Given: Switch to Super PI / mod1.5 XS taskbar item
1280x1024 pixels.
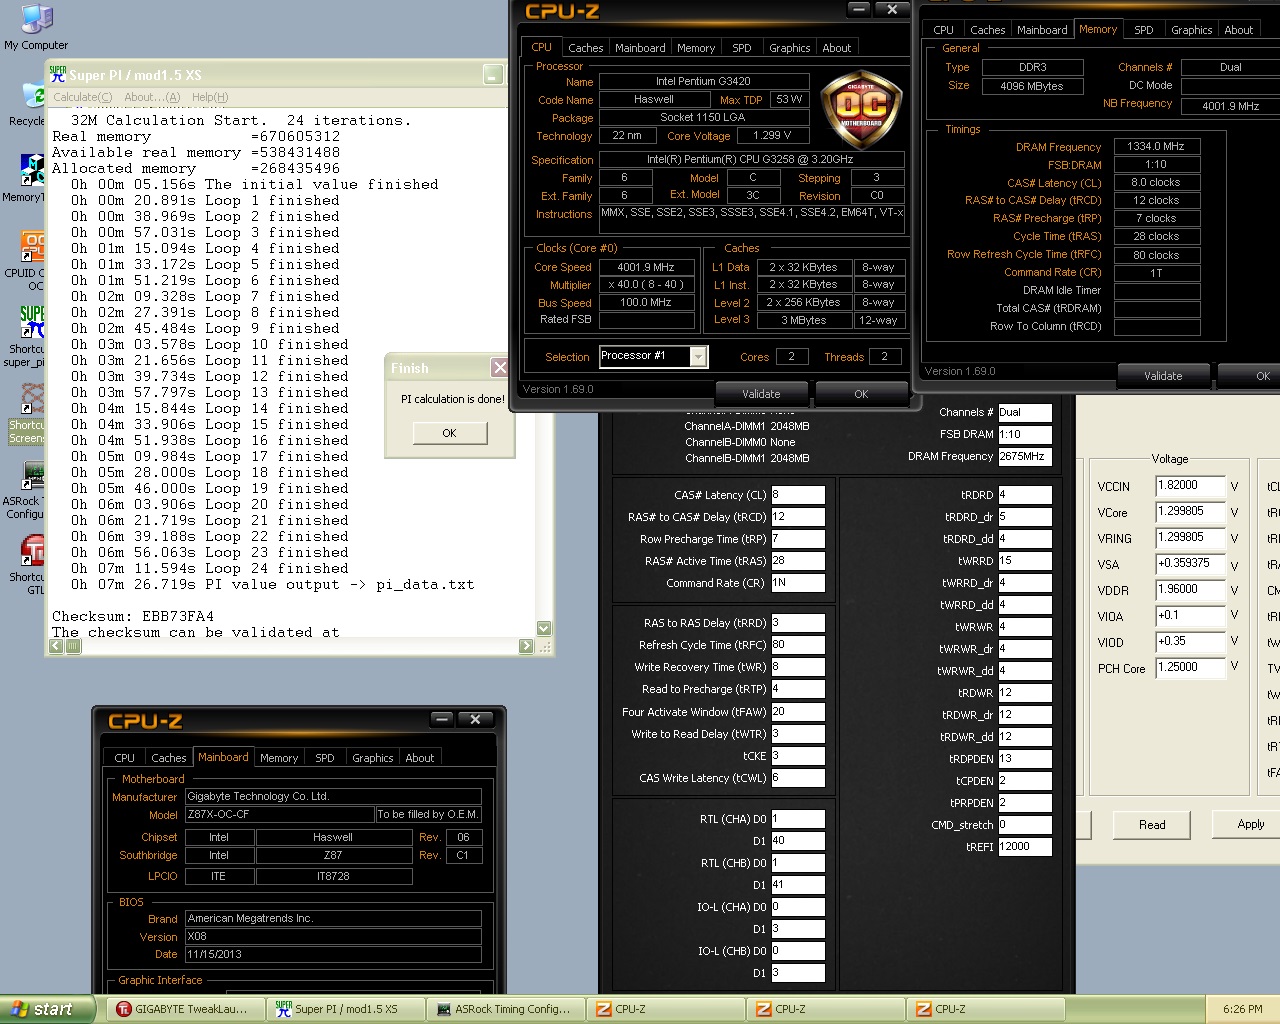Looking at the screenshot, I should tap(345, 1009).
